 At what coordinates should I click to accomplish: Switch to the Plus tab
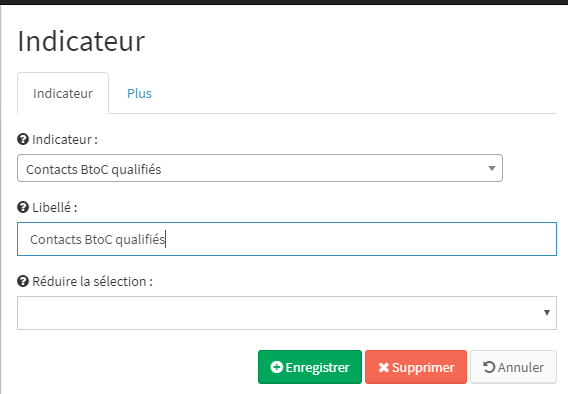point(139,93)
